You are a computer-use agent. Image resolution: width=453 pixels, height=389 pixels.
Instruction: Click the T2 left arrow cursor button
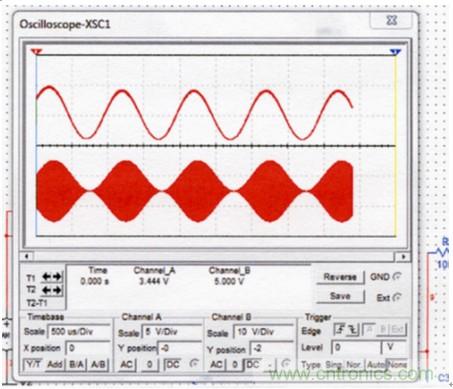pos(47,290)
